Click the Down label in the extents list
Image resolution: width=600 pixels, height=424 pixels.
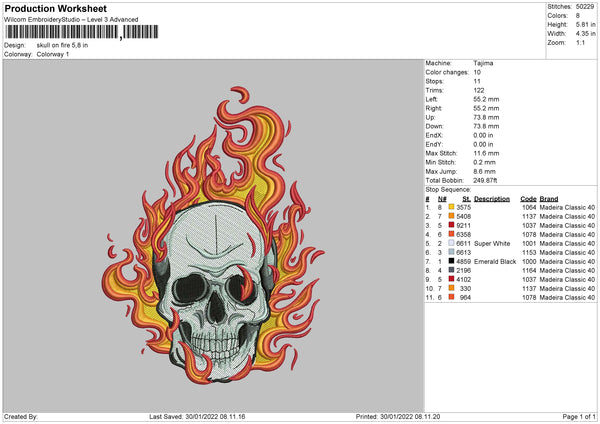coord(434,126)
